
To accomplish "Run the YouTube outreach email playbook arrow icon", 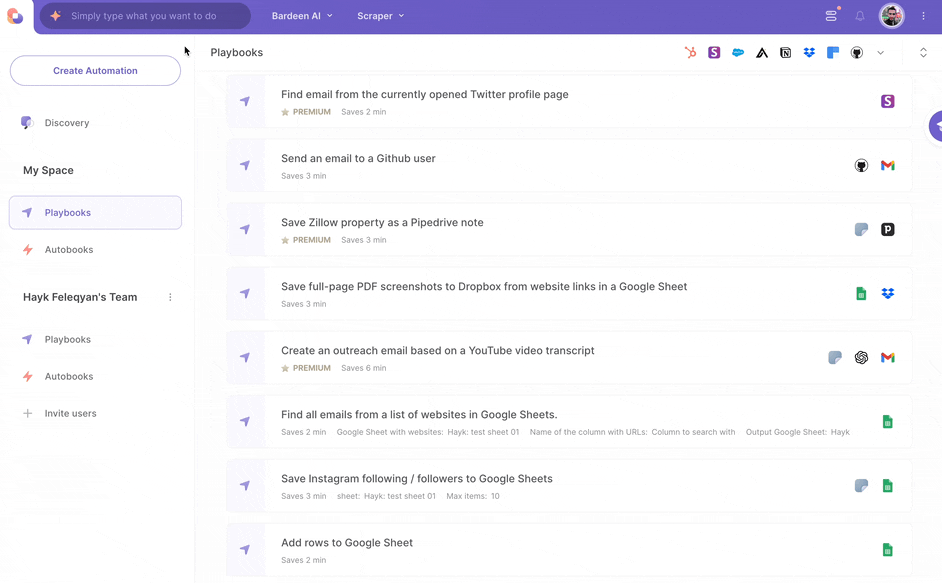I will tap(245, 358).
